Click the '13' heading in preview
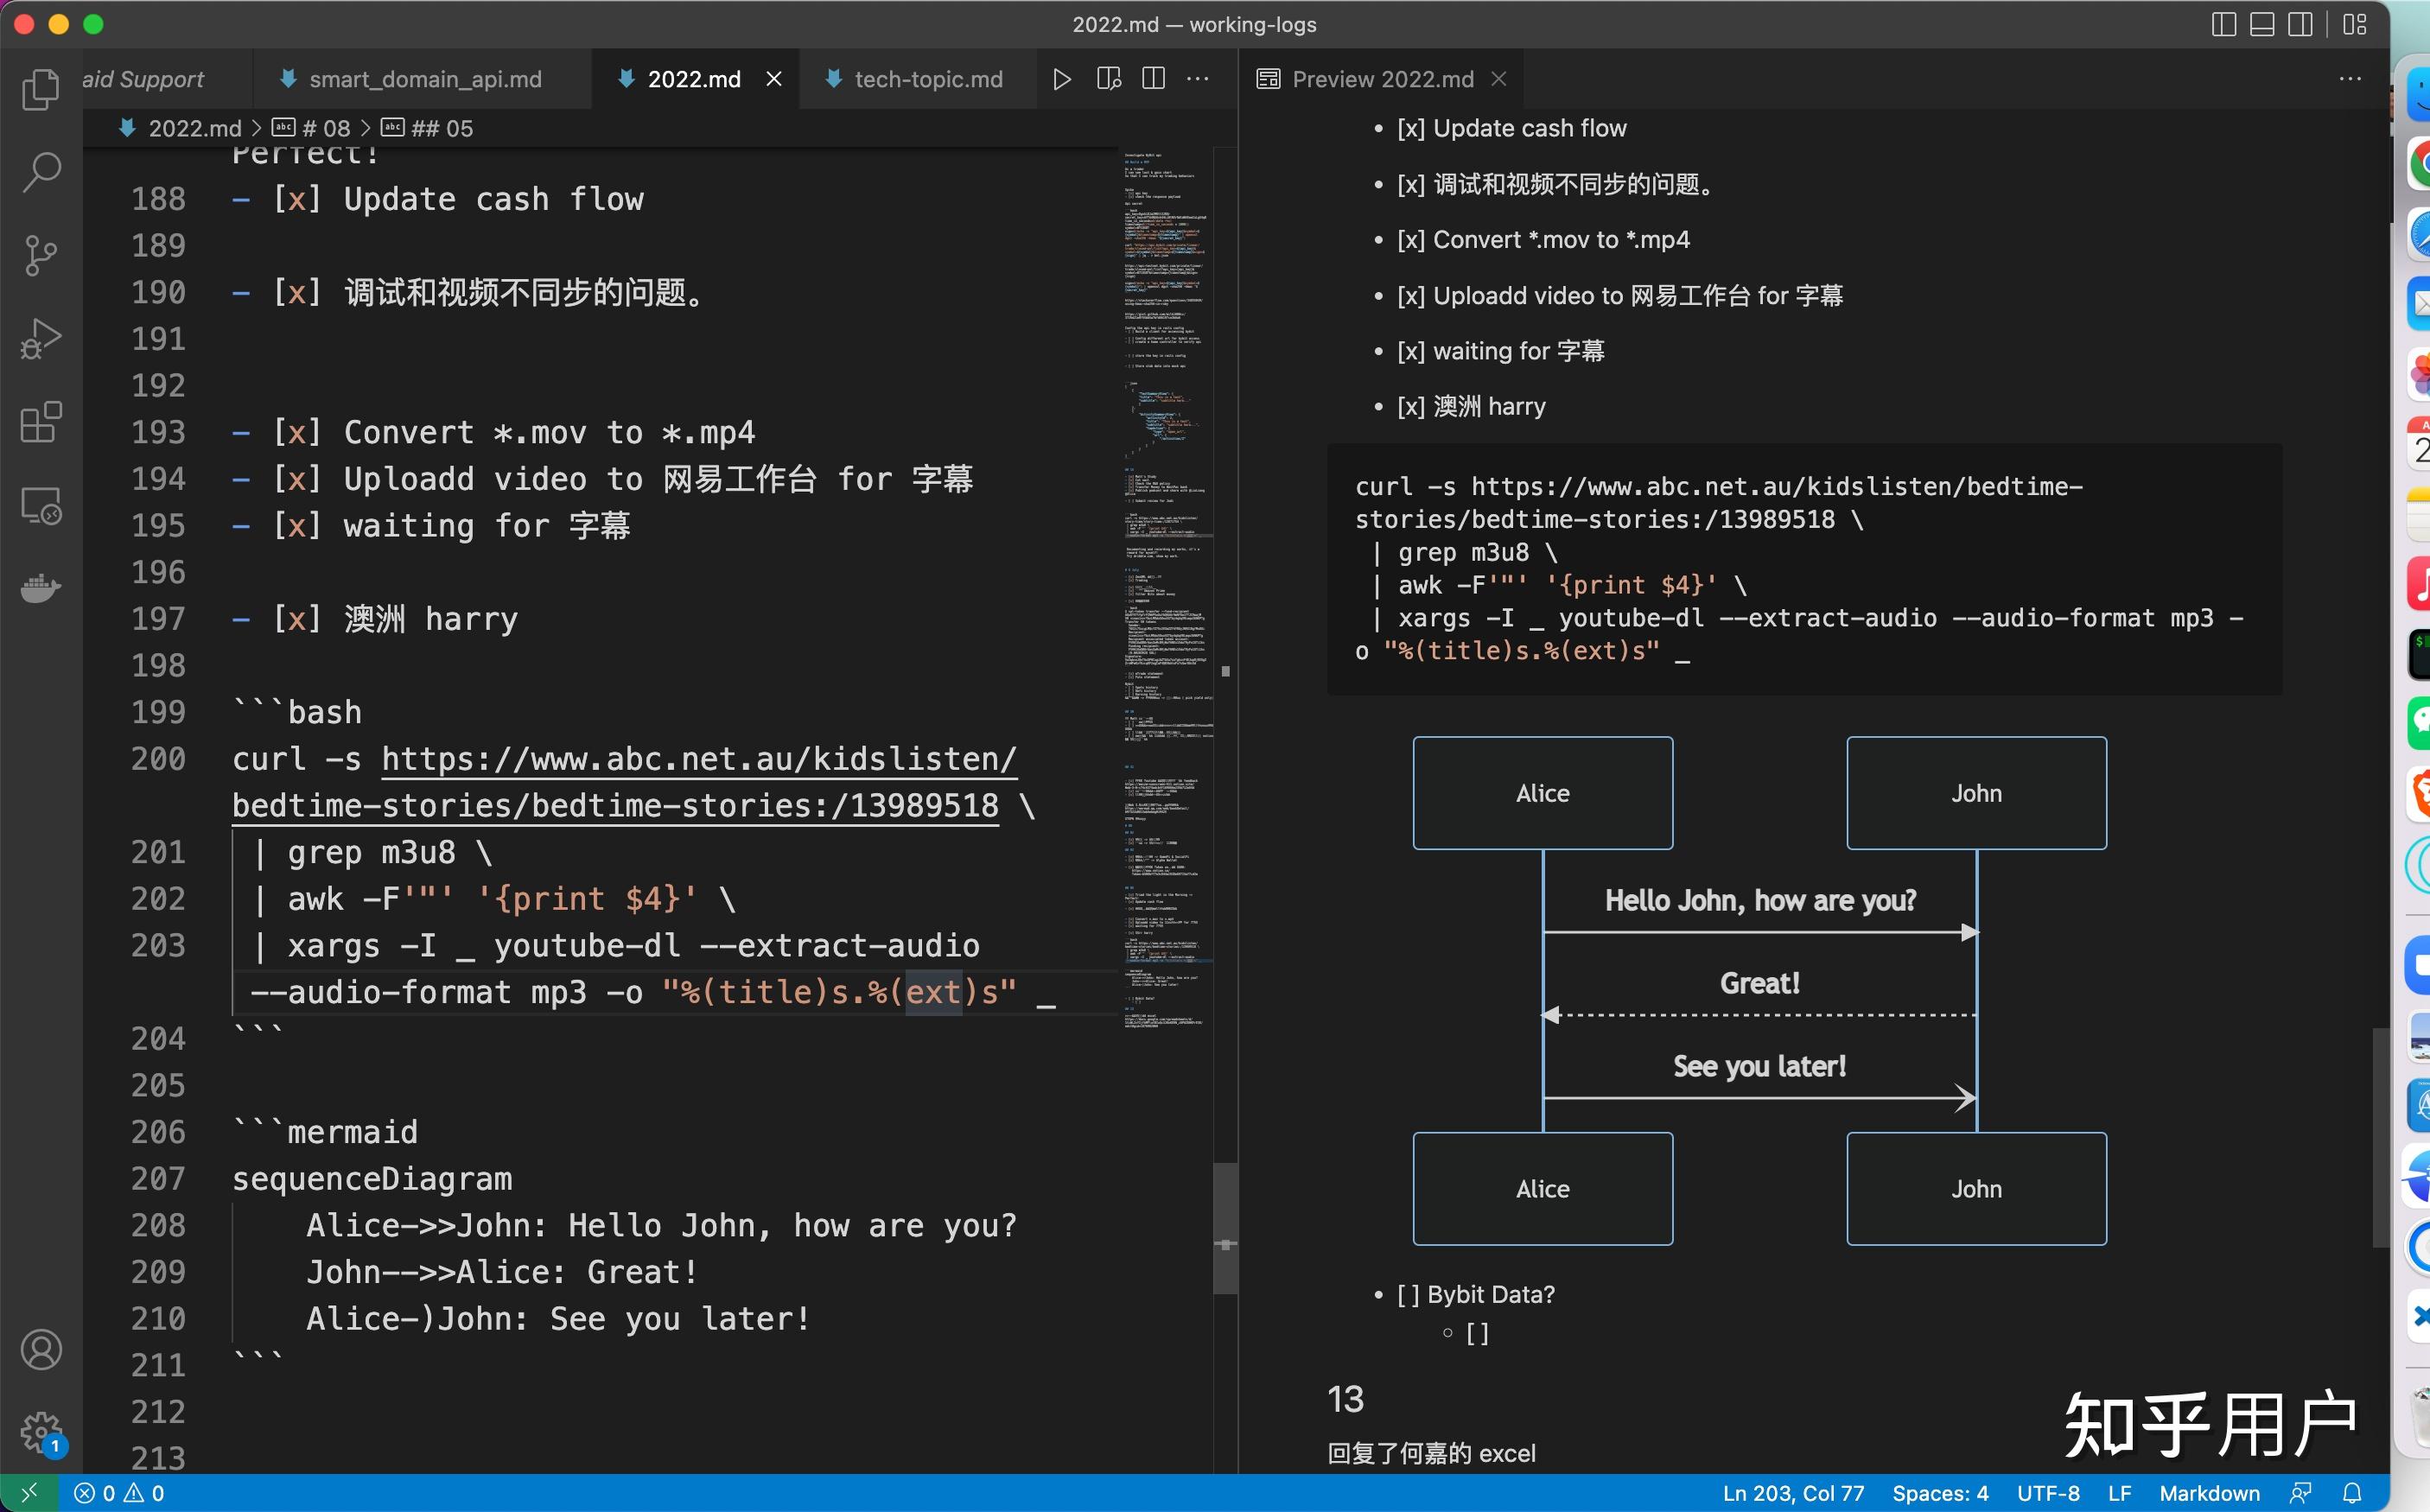 (1345, 1399)
